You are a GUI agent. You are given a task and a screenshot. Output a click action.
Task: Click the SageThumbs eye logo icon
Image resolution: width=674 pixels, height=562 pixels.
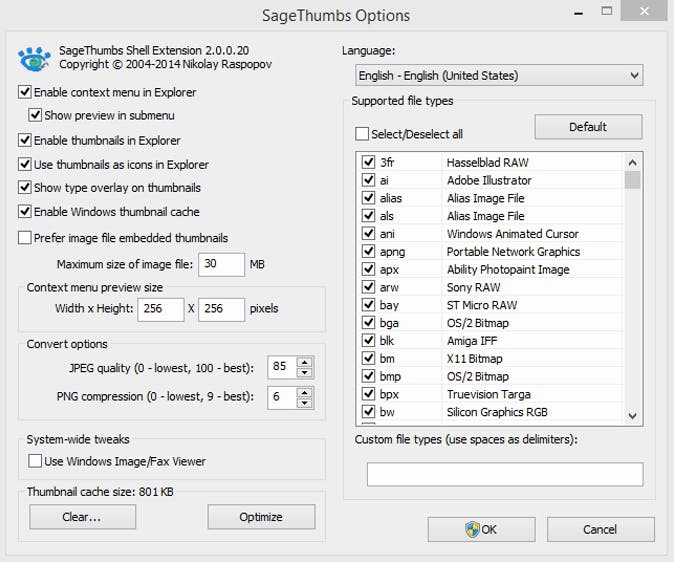[x=35, y=59]
